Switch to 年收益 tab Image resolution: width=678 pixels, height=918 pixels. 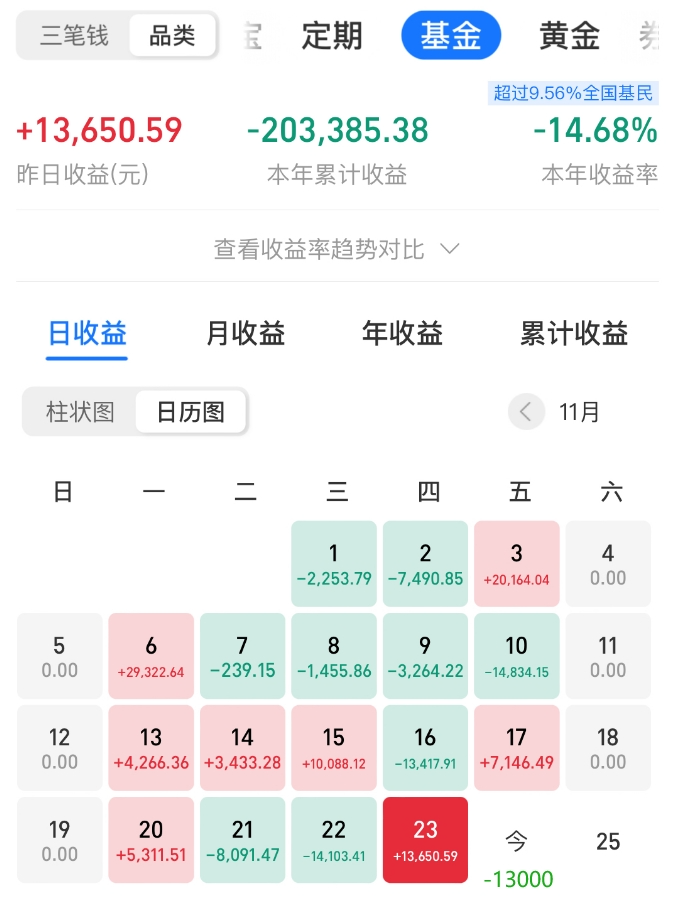pyautogui.click(x=402, y=334)
